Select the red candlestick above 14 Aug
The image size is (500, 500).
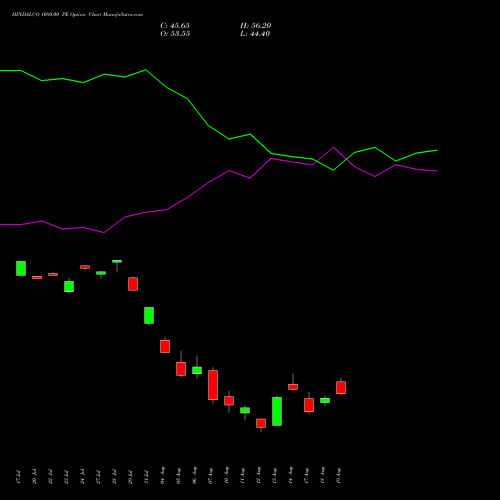[x=293, y=386]
